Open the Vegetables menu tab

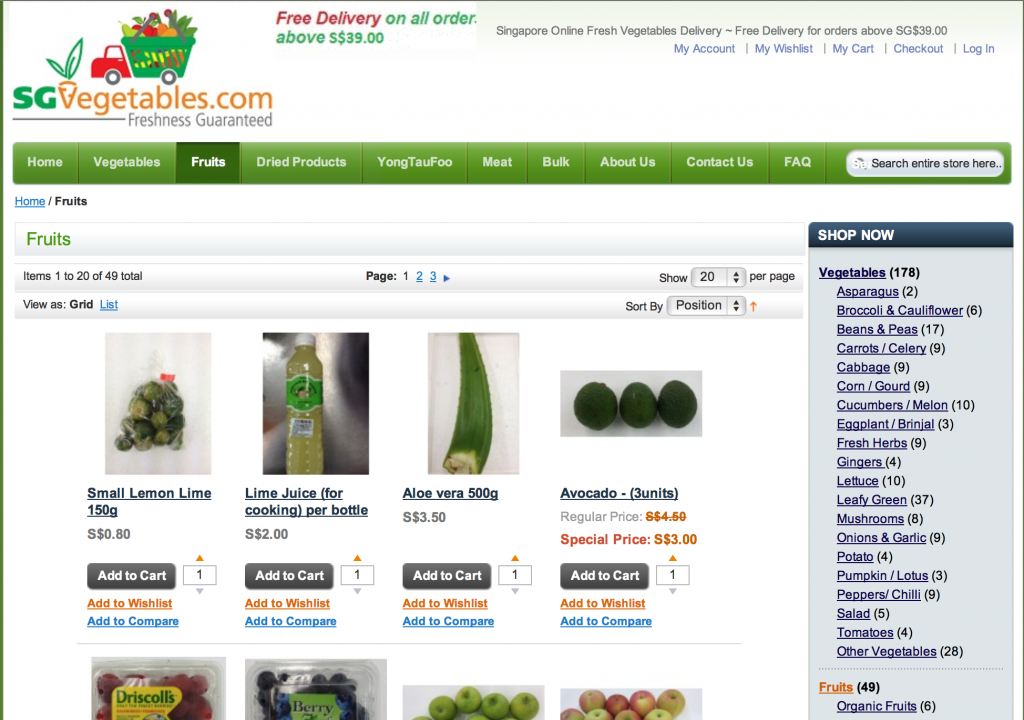pos(127,162)
